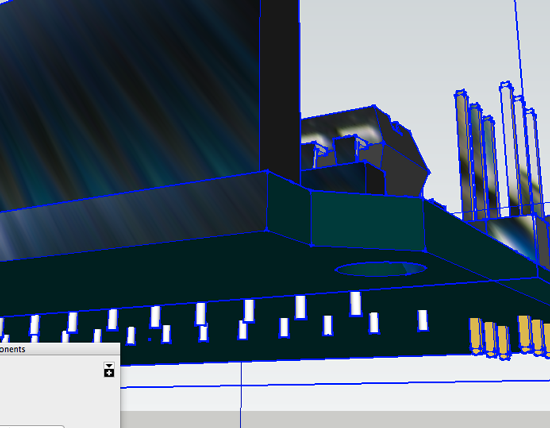
Task: Open the Components panel details menu arrow
Action: (109, 370)
